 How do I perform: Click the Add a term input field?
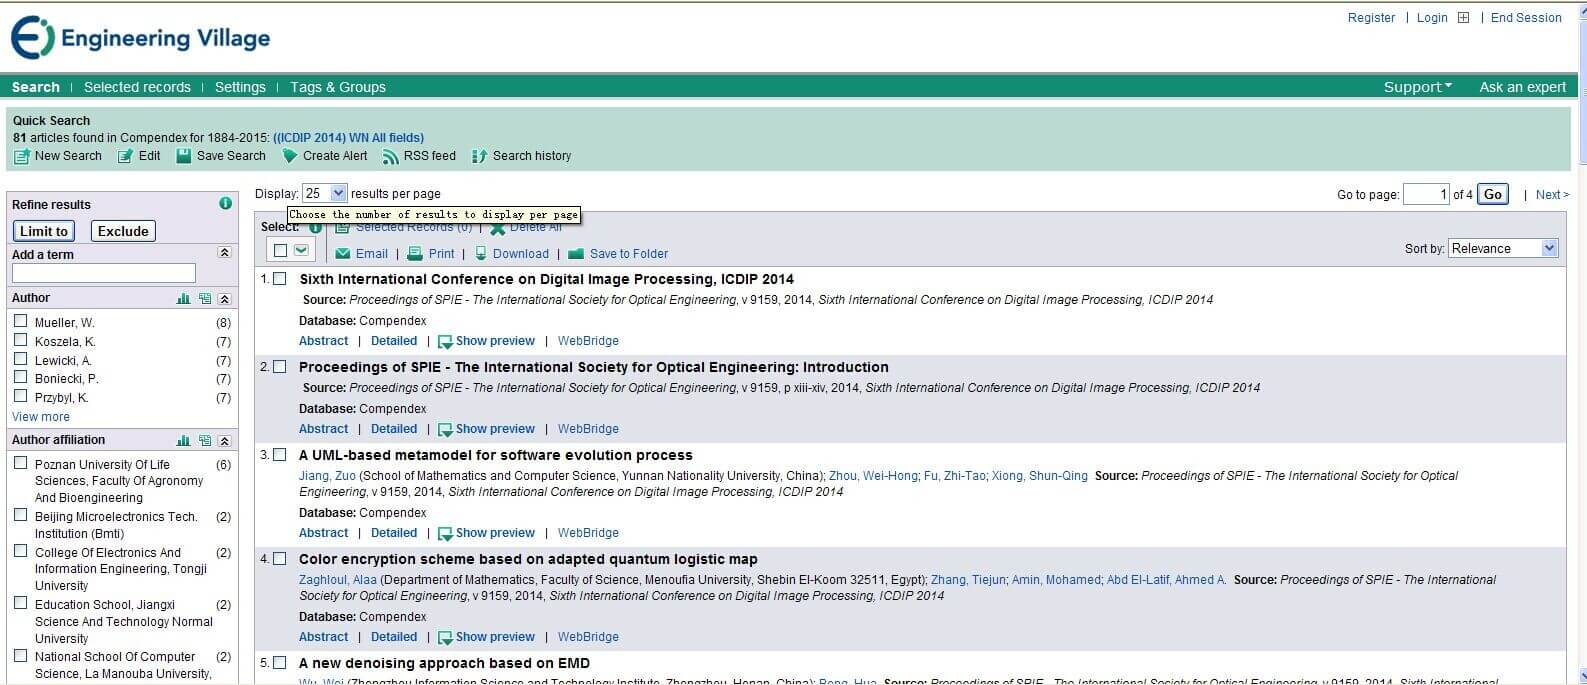[x=104, y=273]
